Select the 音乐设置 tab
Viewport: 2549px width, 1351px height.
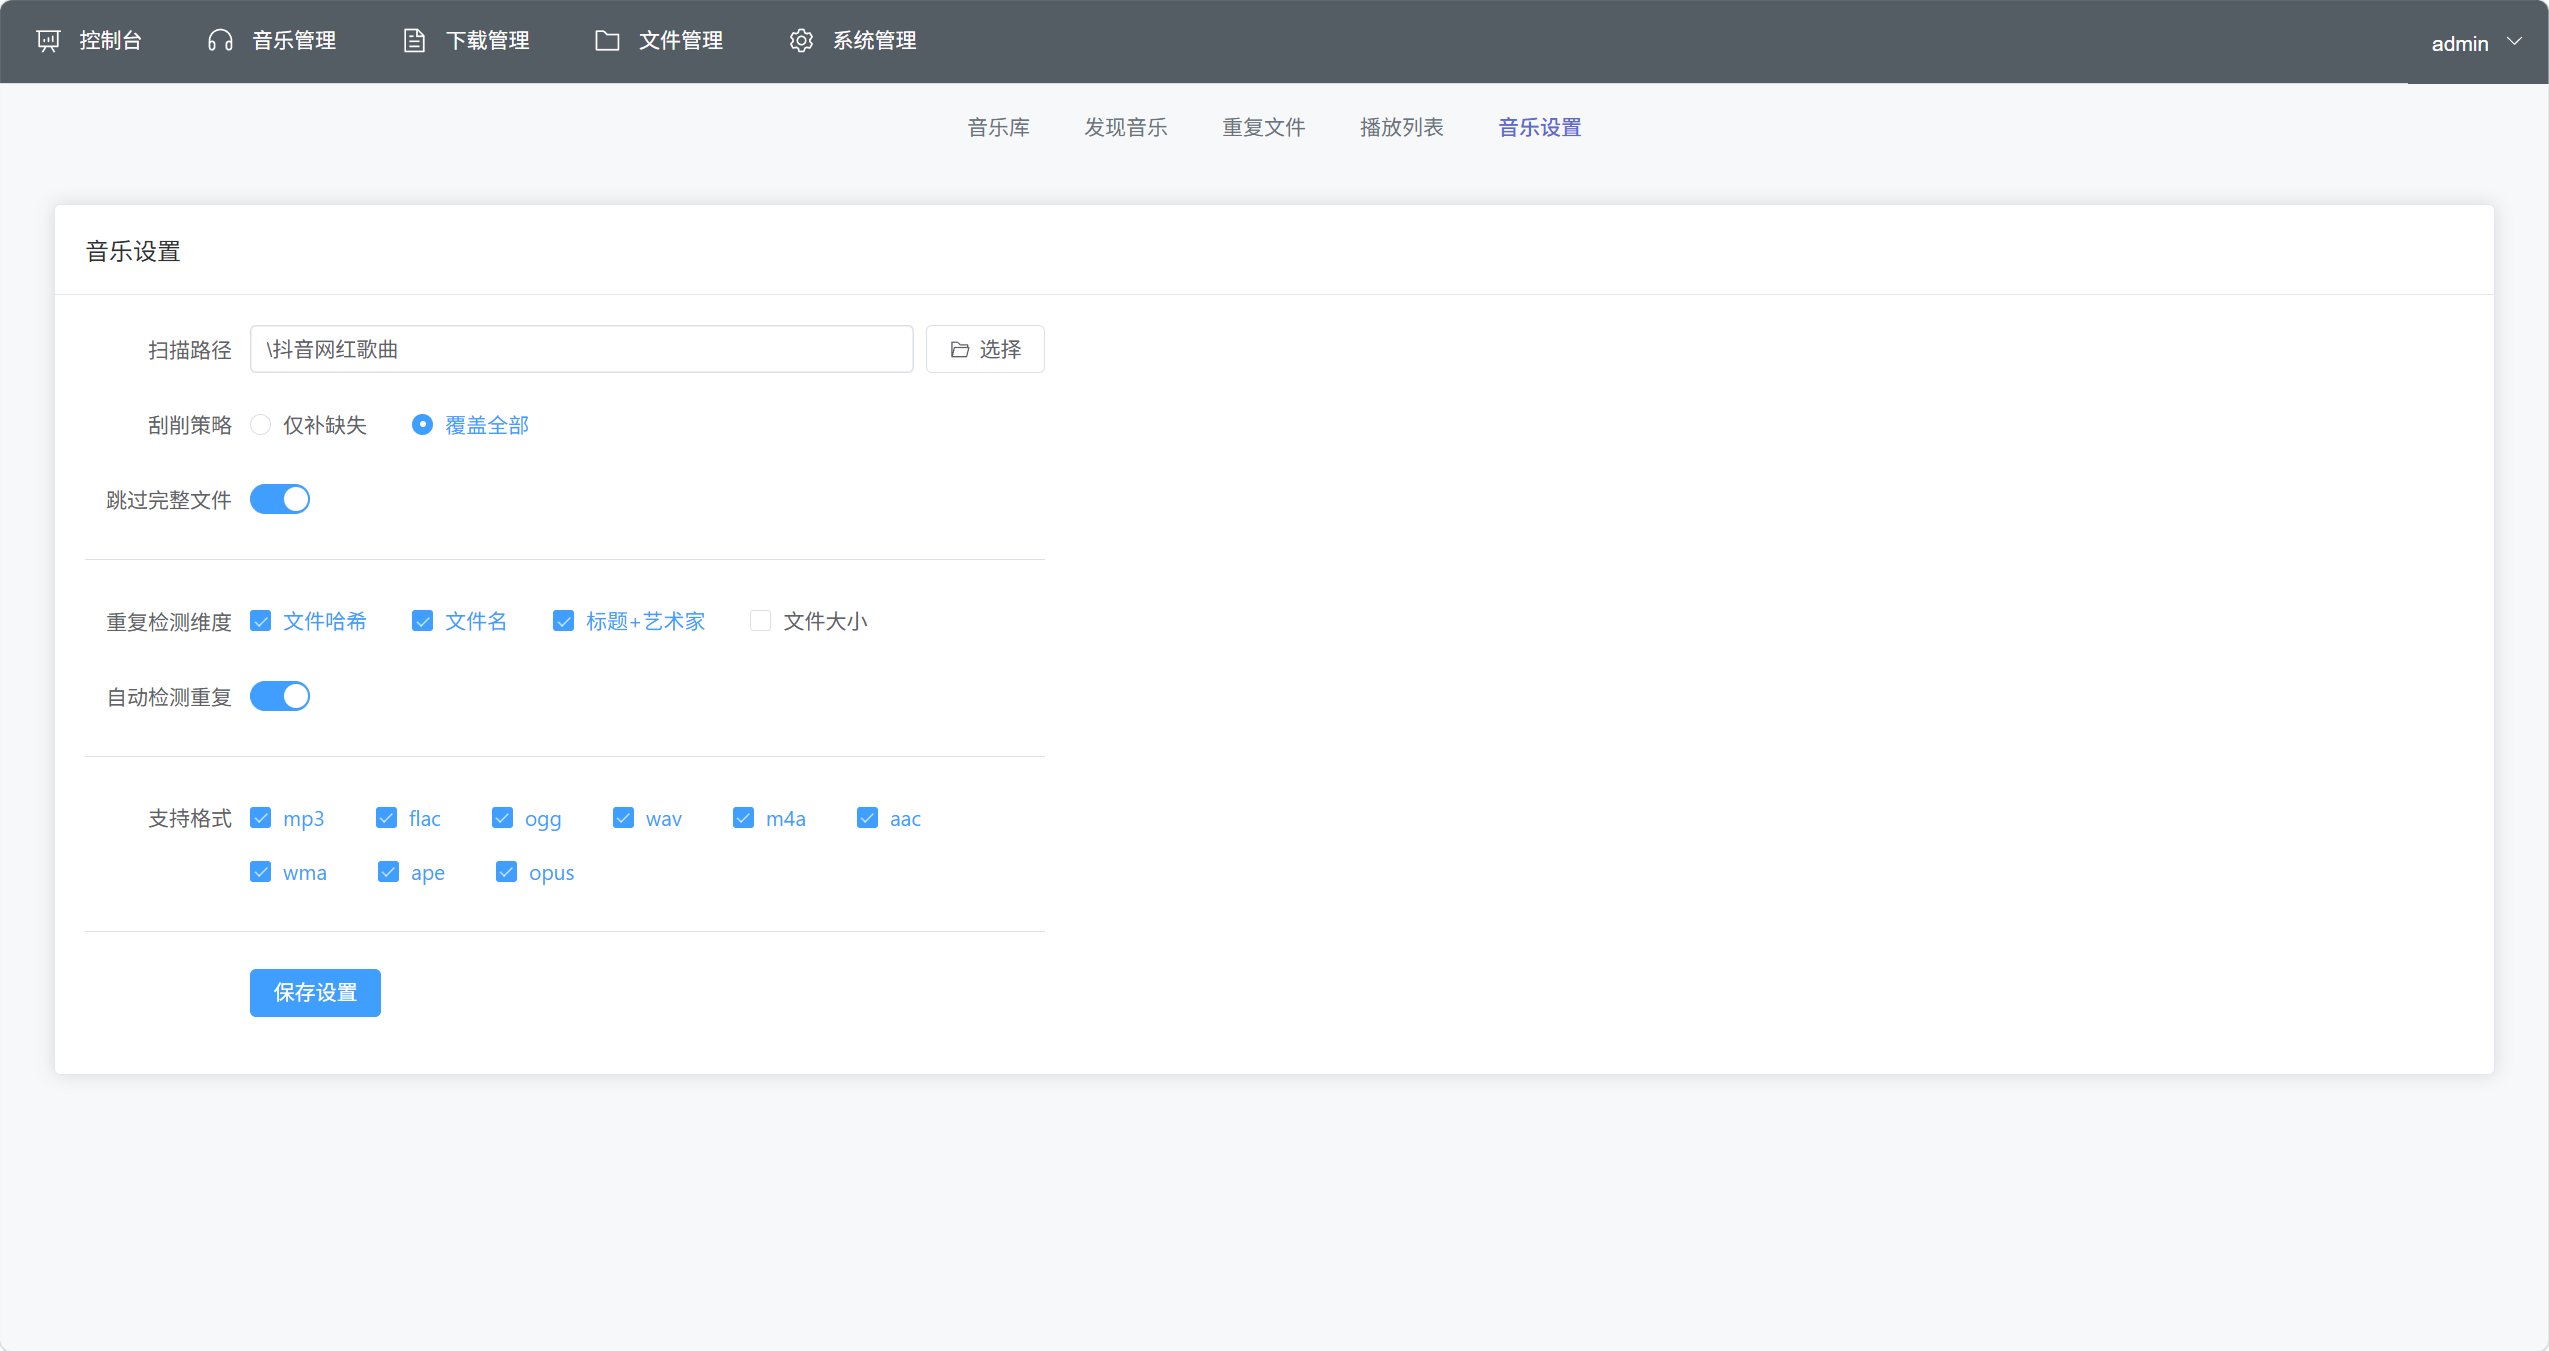[x=1540, y=128]
